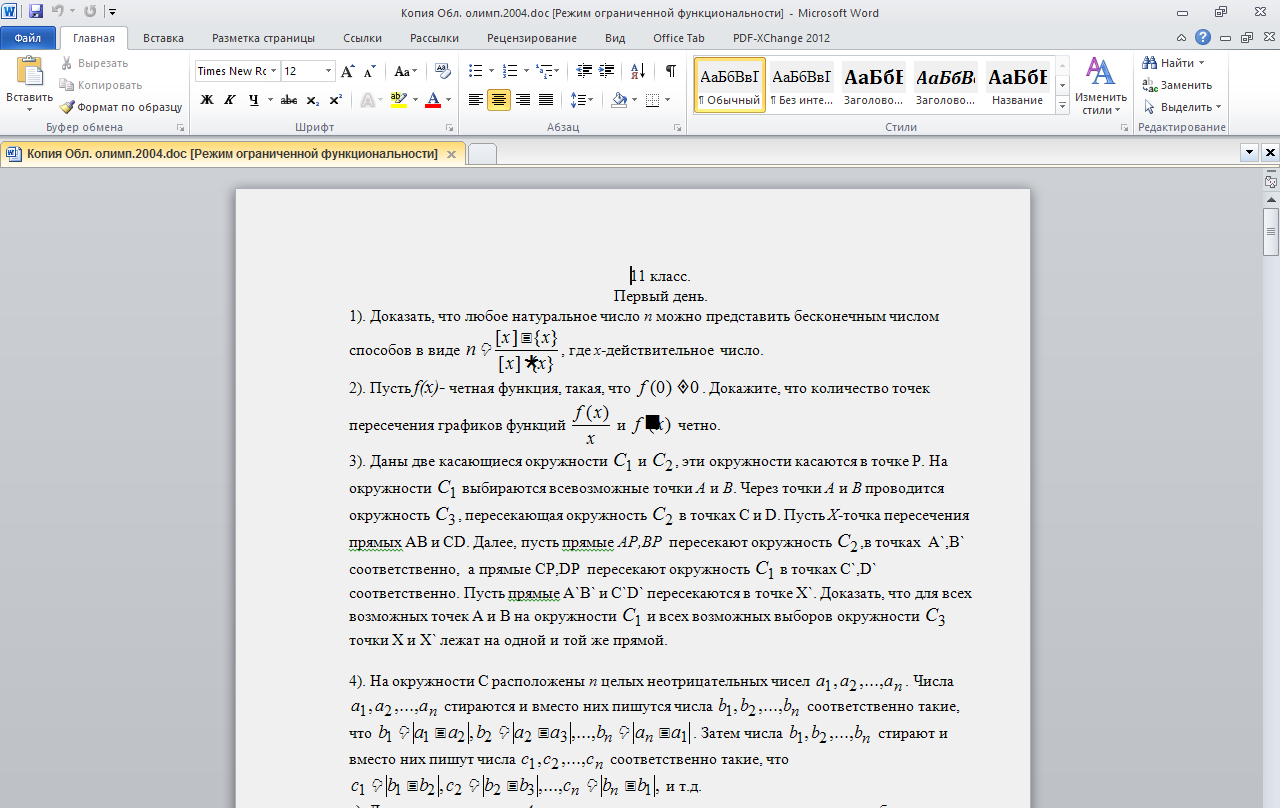Switch to Рецензирование tab
This screenshot has height=808, width=1280.
pyautogui.click(x=532, y=38)
